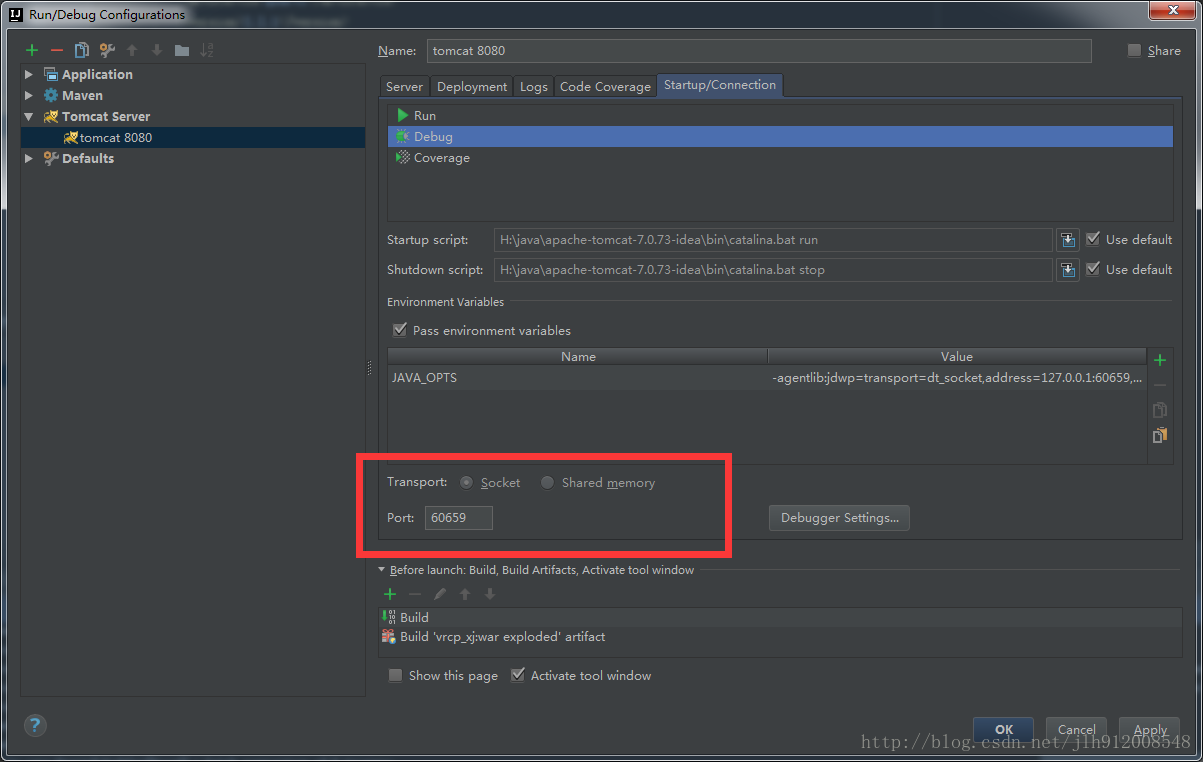Select Shared memory transport radio button
The width and height of the screenshot is (1203, 762).
547,483
